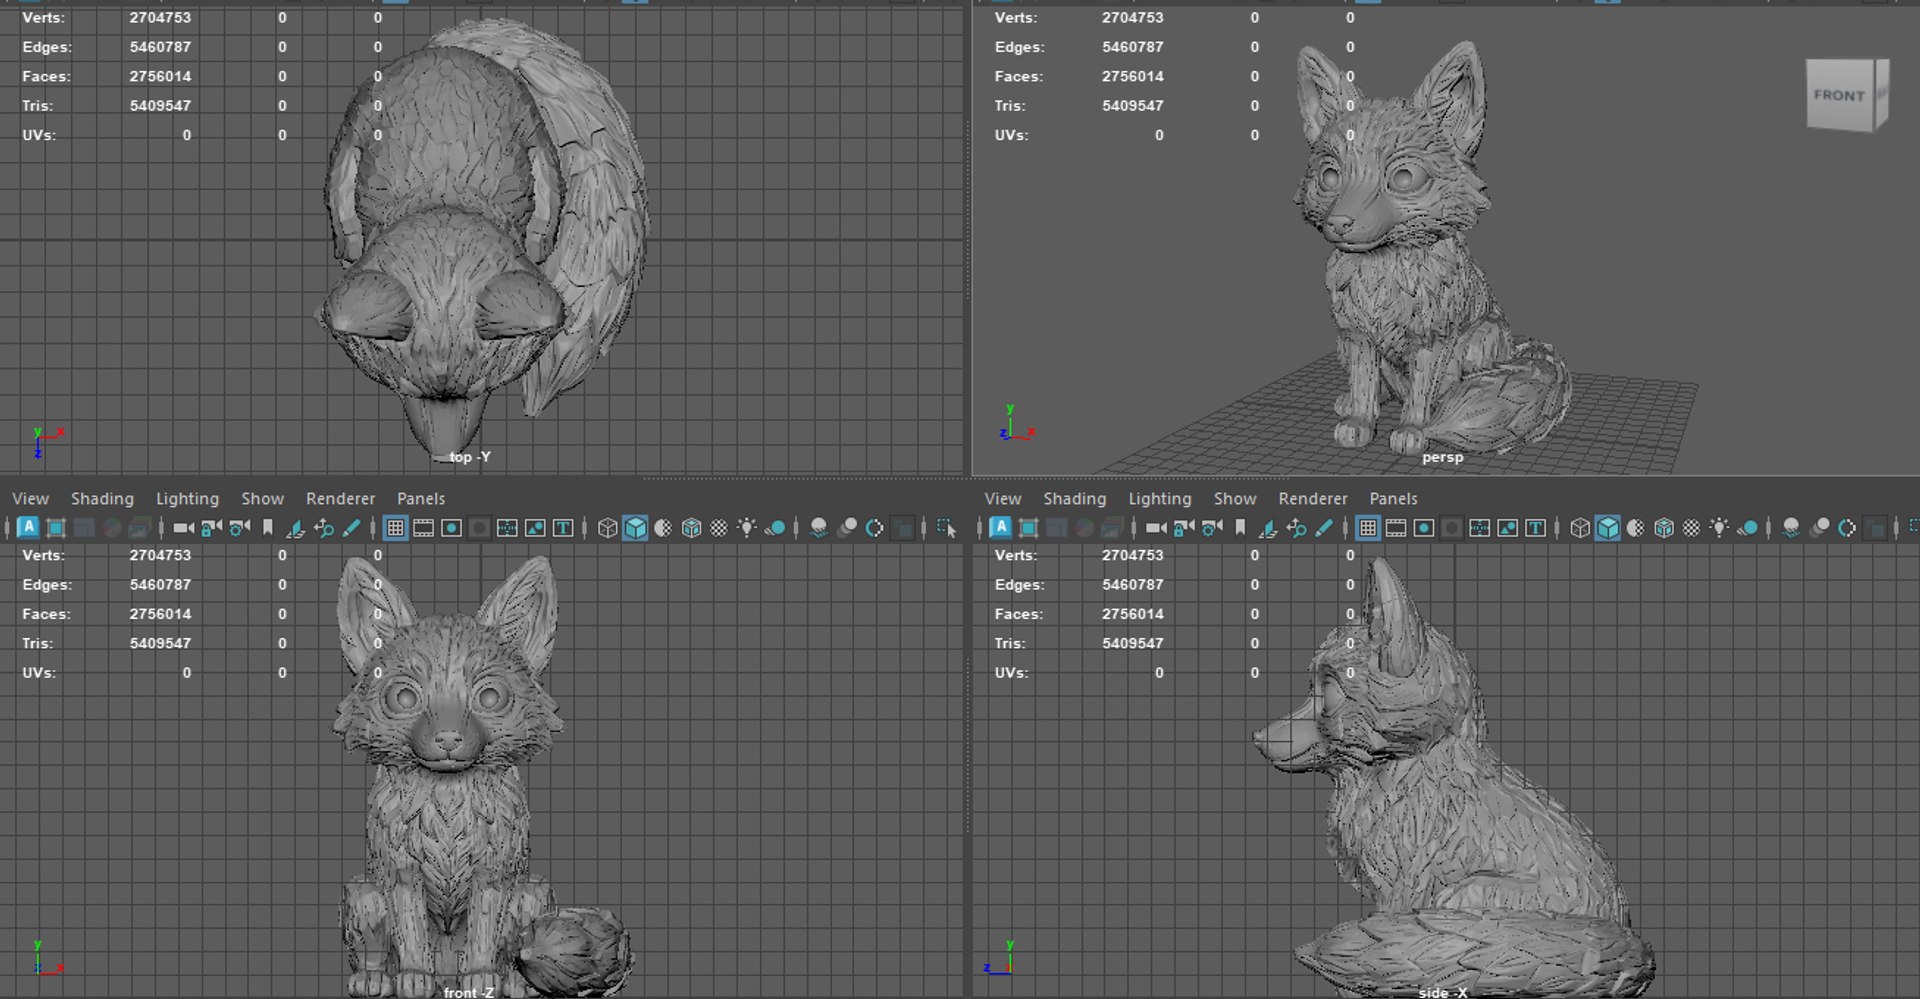Screen dimensions: 1920x999
Task: Toggle Grid display in side -X panel
Action: point(1368,528)
